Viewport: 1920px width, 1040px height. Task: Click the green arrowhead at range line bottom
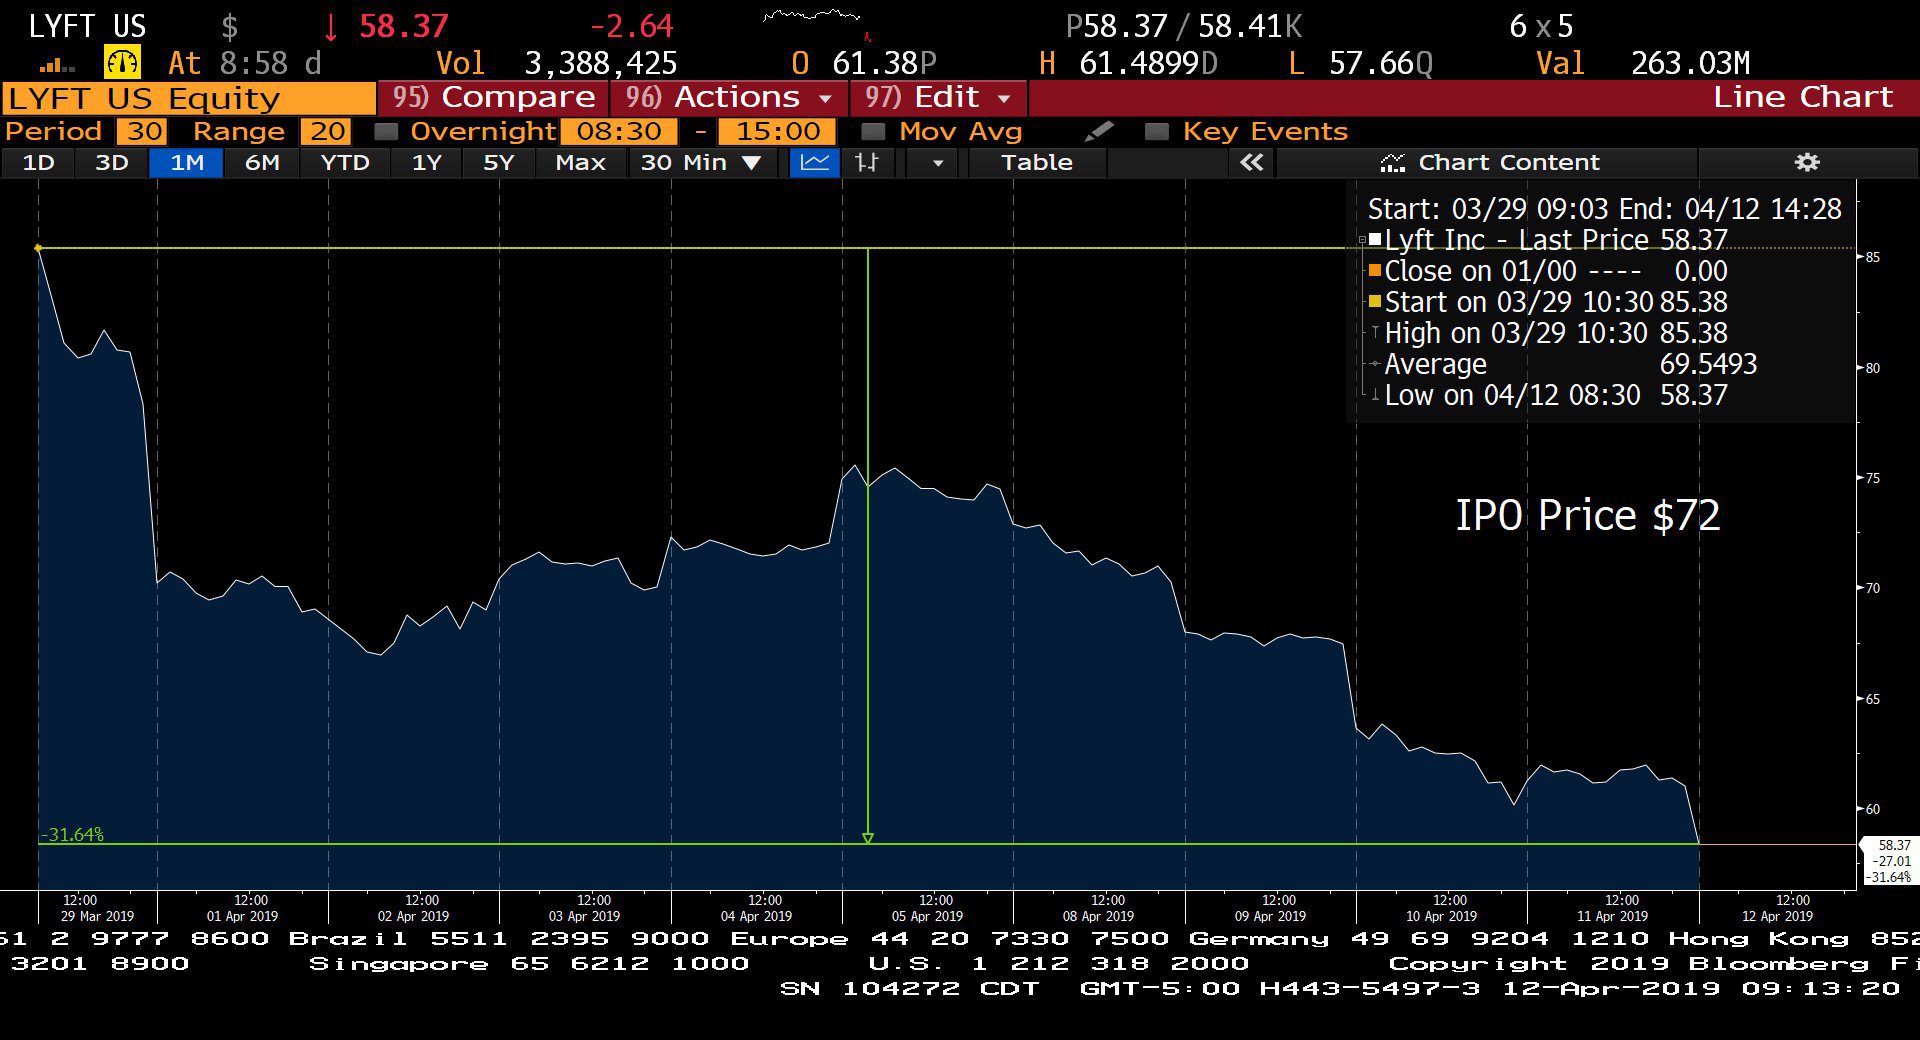[x=868, y=838]
